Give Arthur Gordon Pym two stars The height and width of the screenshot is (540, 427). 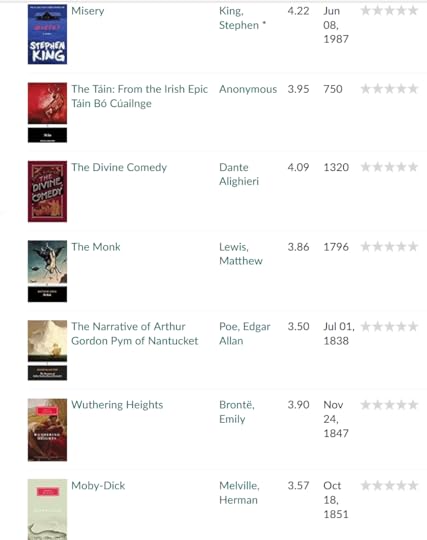(x=378, y=326)
